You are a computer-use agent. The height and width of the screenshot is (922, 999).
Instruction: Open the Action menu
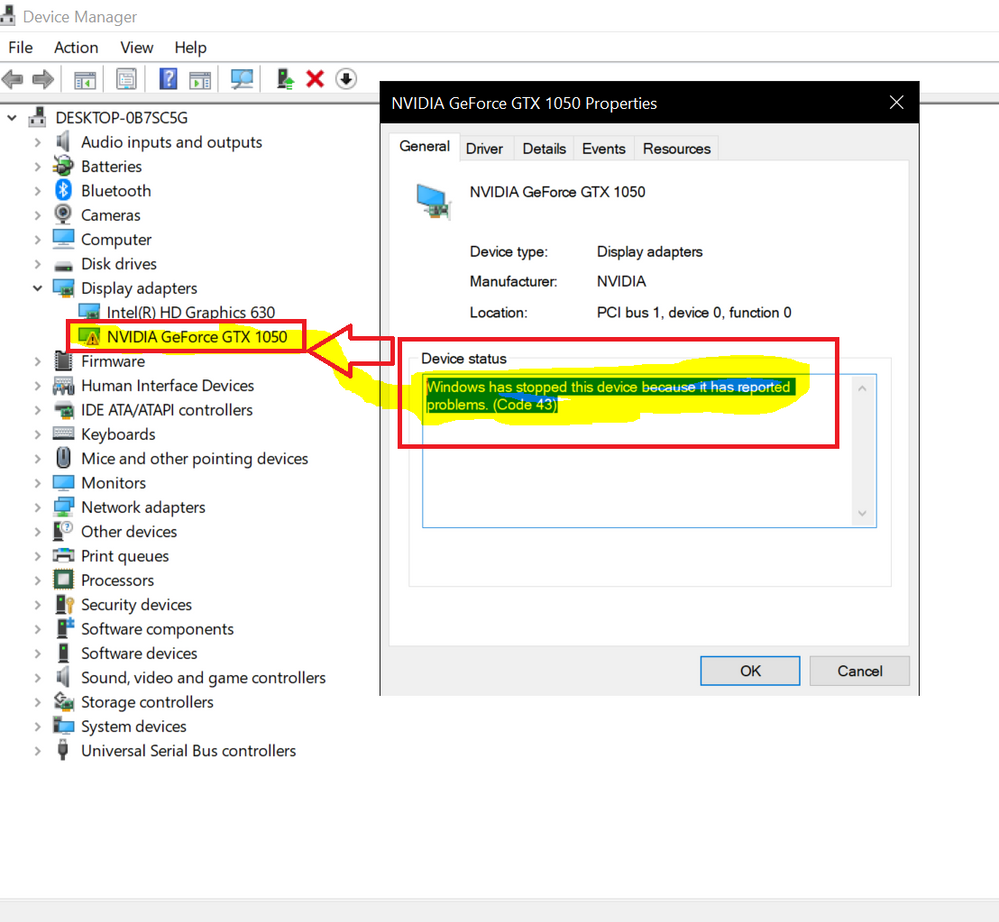pos(76,48)
